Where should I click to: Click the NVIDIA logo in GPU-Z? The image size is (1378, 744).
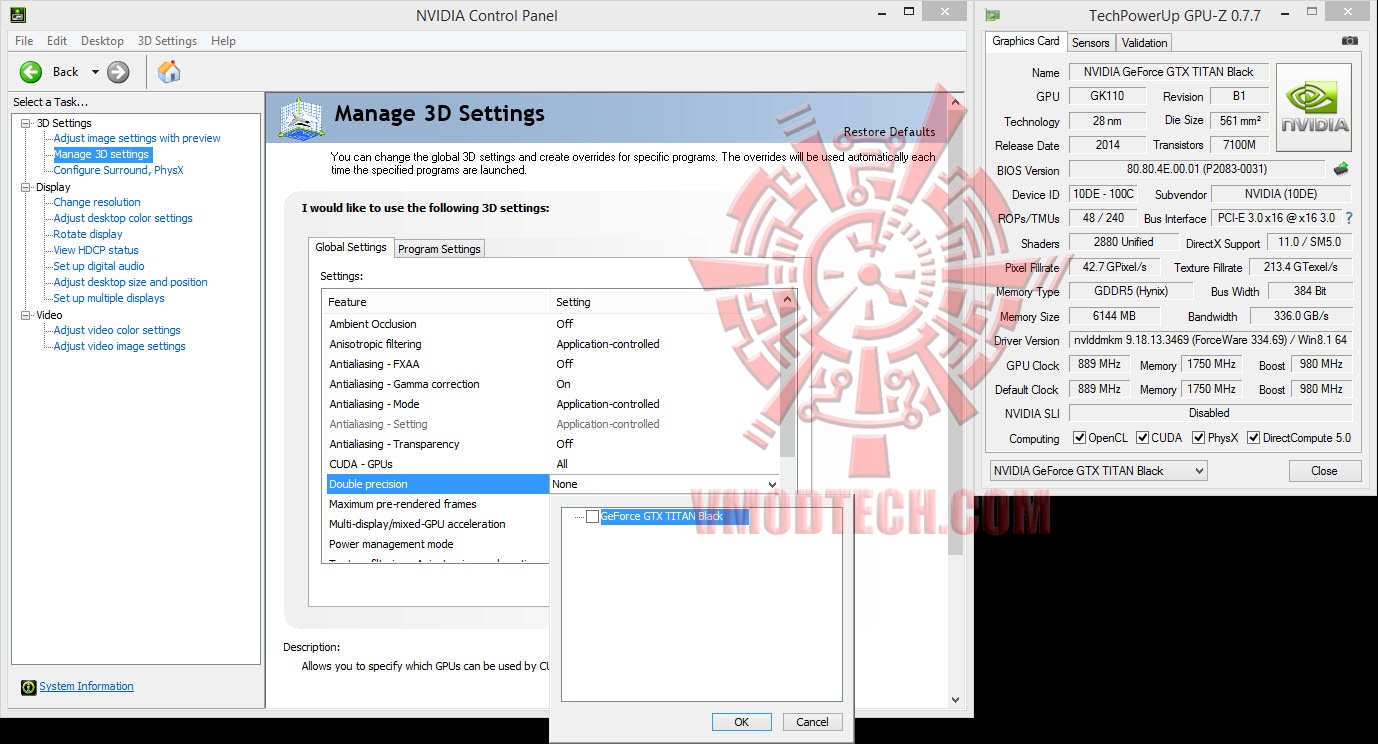pyautogui.click(x=1315, y=107)
